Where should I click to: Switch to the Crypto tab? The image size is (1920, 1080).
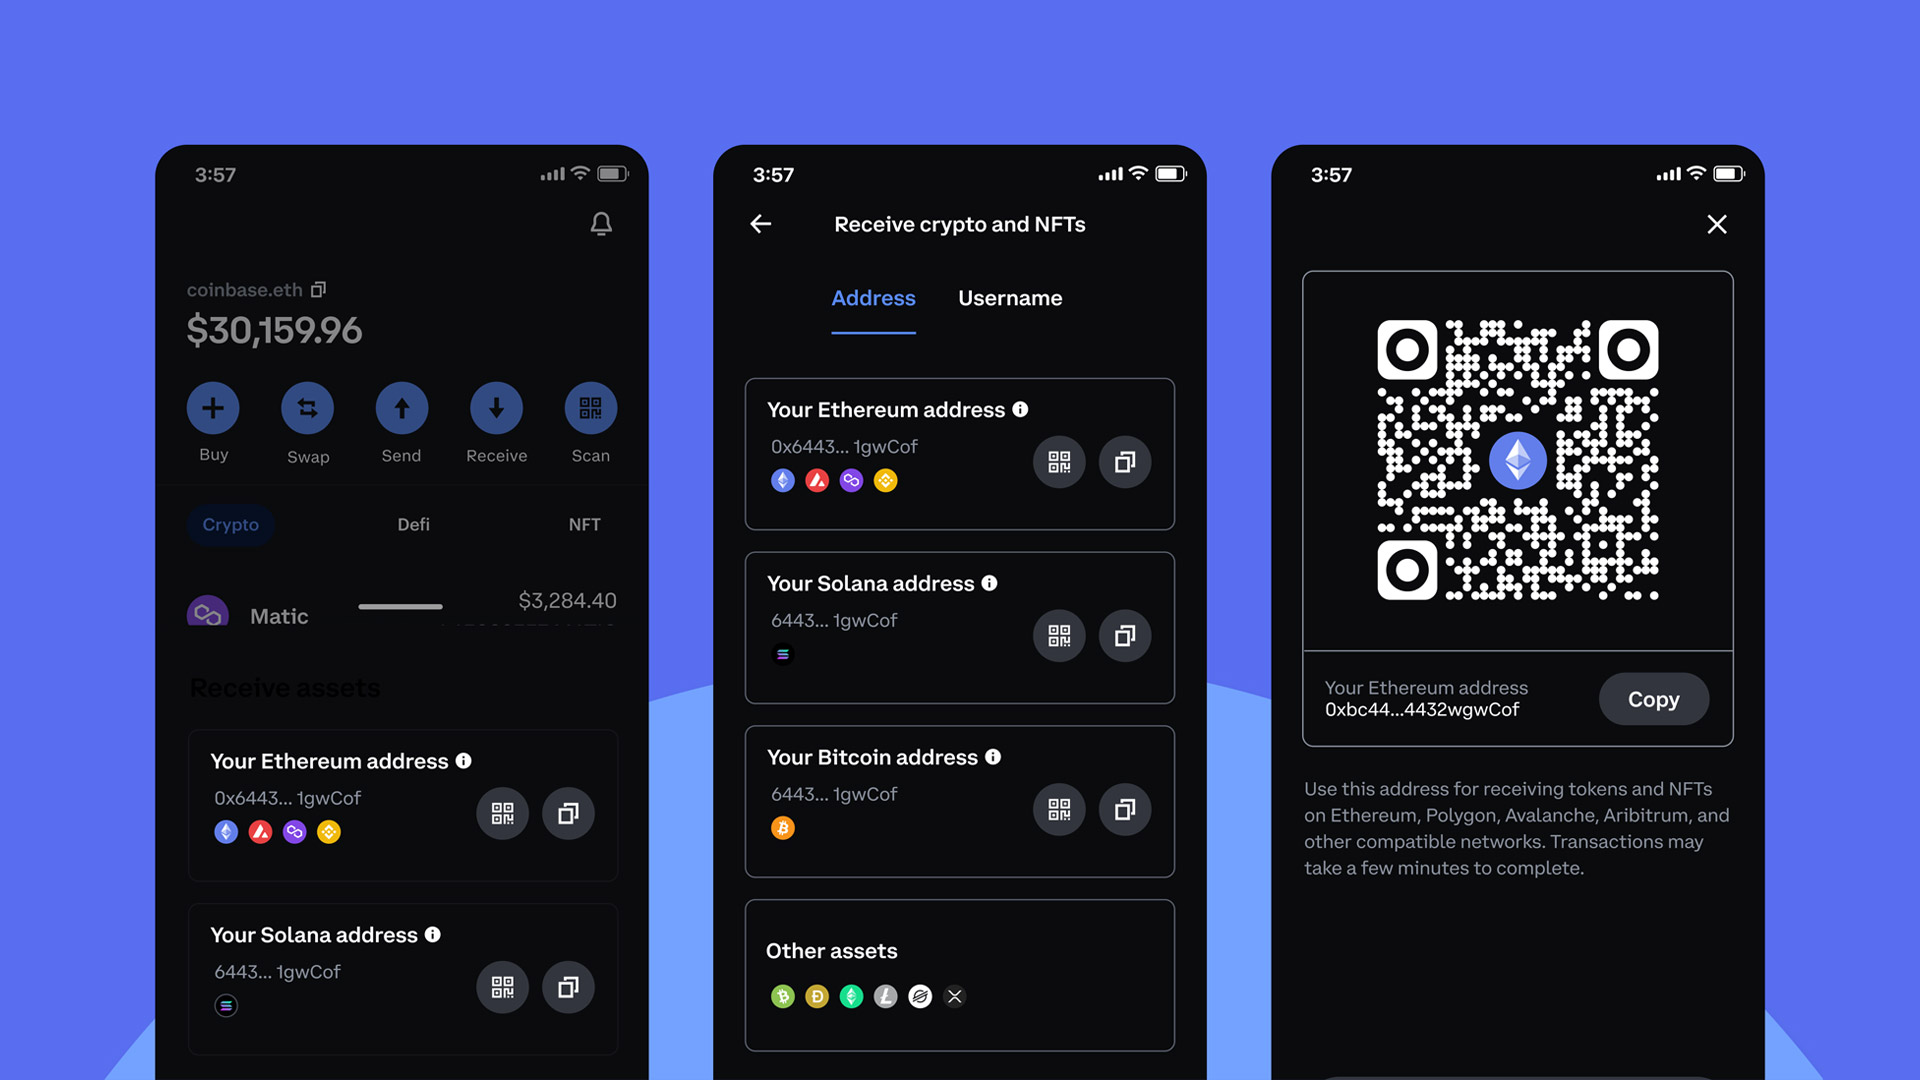pos(228,524)
